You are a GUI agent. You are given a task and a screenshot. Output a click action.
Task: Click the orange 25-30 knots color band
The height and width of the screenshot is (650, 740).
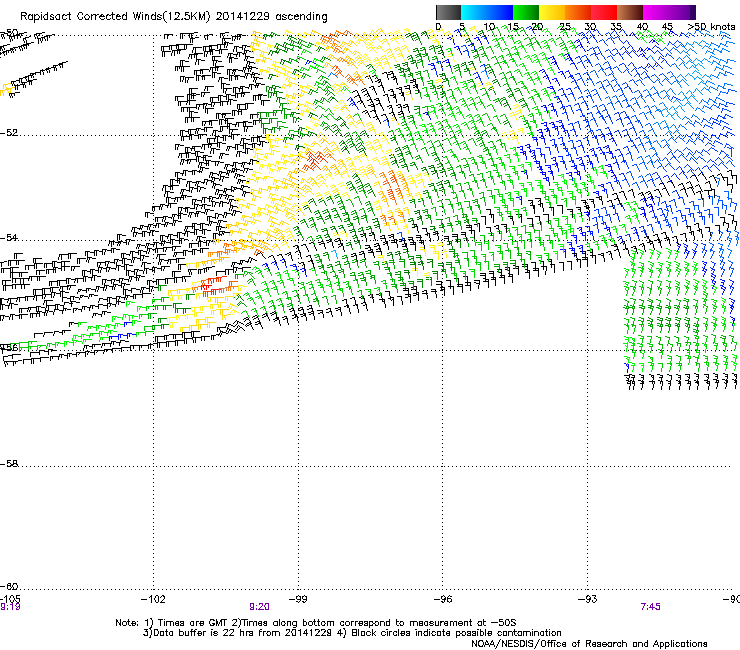coord(578,12)
